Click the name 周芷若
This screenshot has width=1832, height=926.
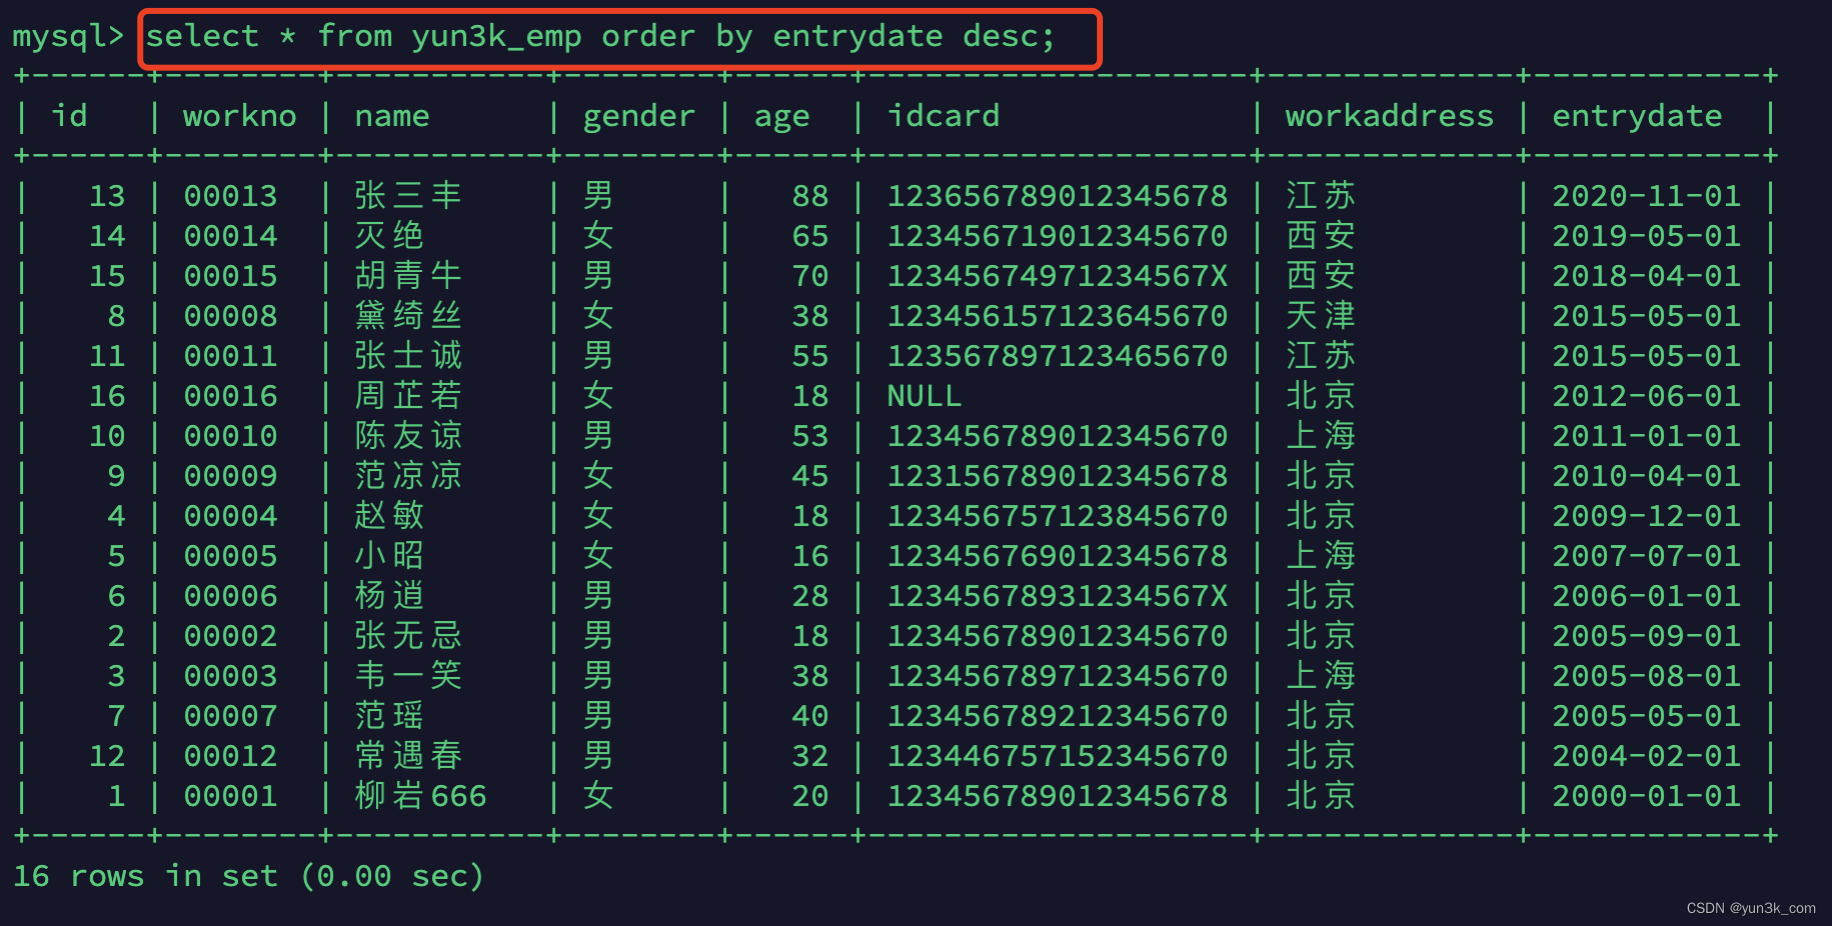(x=408, y=396)
